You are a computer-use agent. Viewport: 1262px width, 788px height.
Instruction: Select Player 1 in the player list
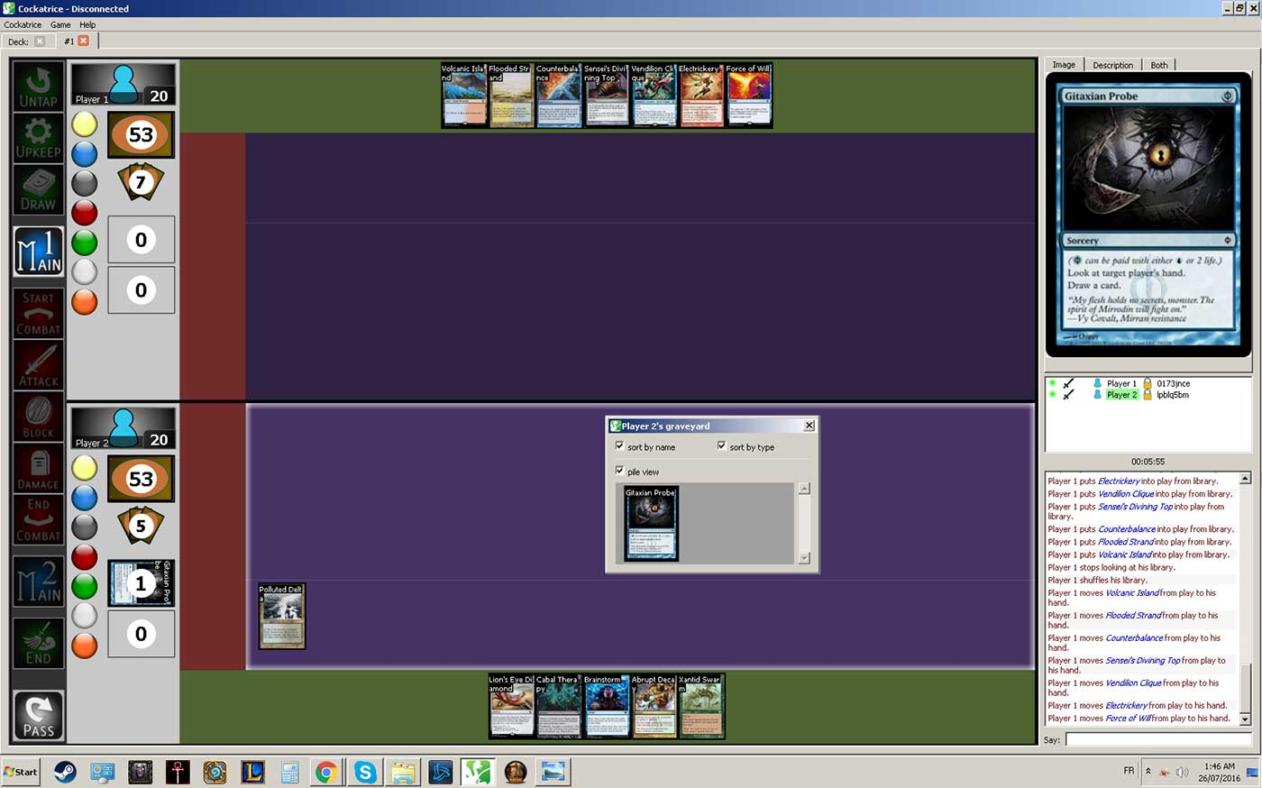tap(1121, 383)
